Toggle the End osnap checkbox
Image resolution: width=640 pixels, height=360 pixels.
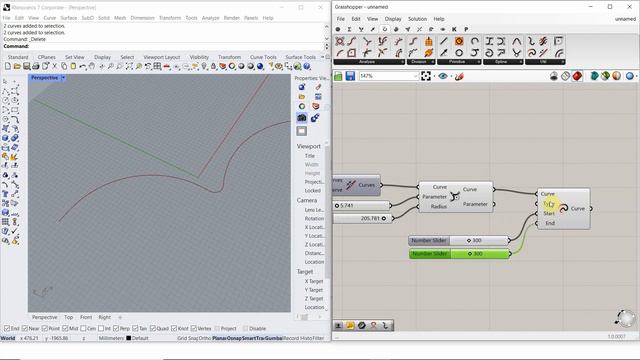pos(7,328)
